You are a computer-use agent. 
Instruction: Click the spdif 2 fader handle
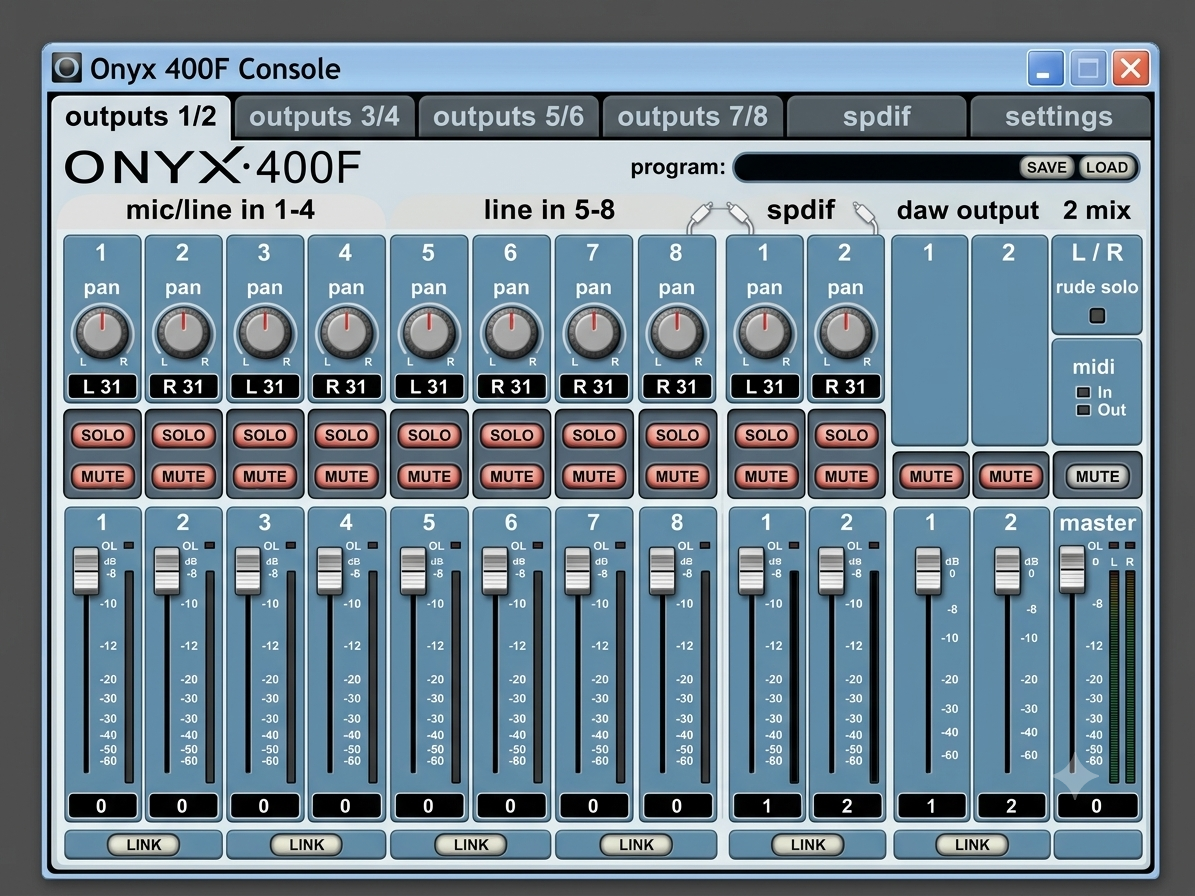point(831,570)
